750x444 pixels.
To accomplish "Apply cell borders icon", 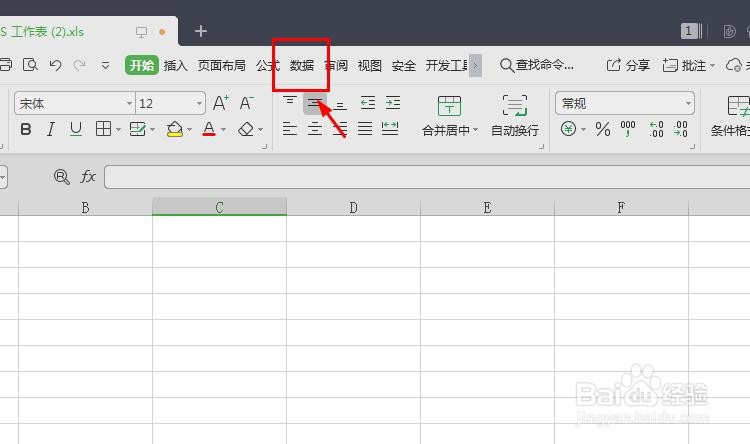I will tap(103, 129).
